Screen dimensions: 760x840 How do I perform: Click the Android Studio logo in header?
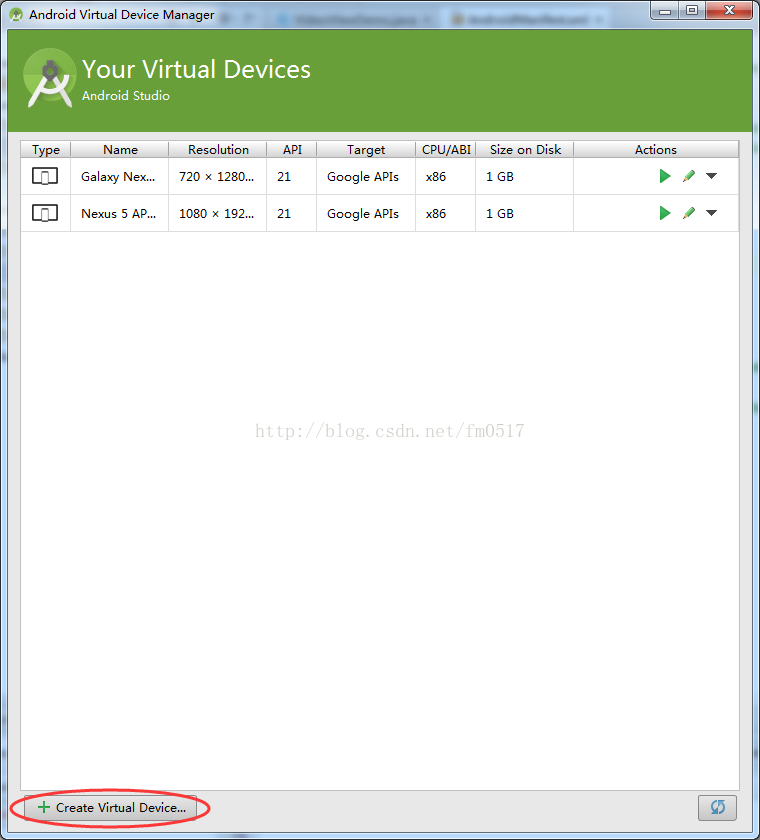click(50, 78)
